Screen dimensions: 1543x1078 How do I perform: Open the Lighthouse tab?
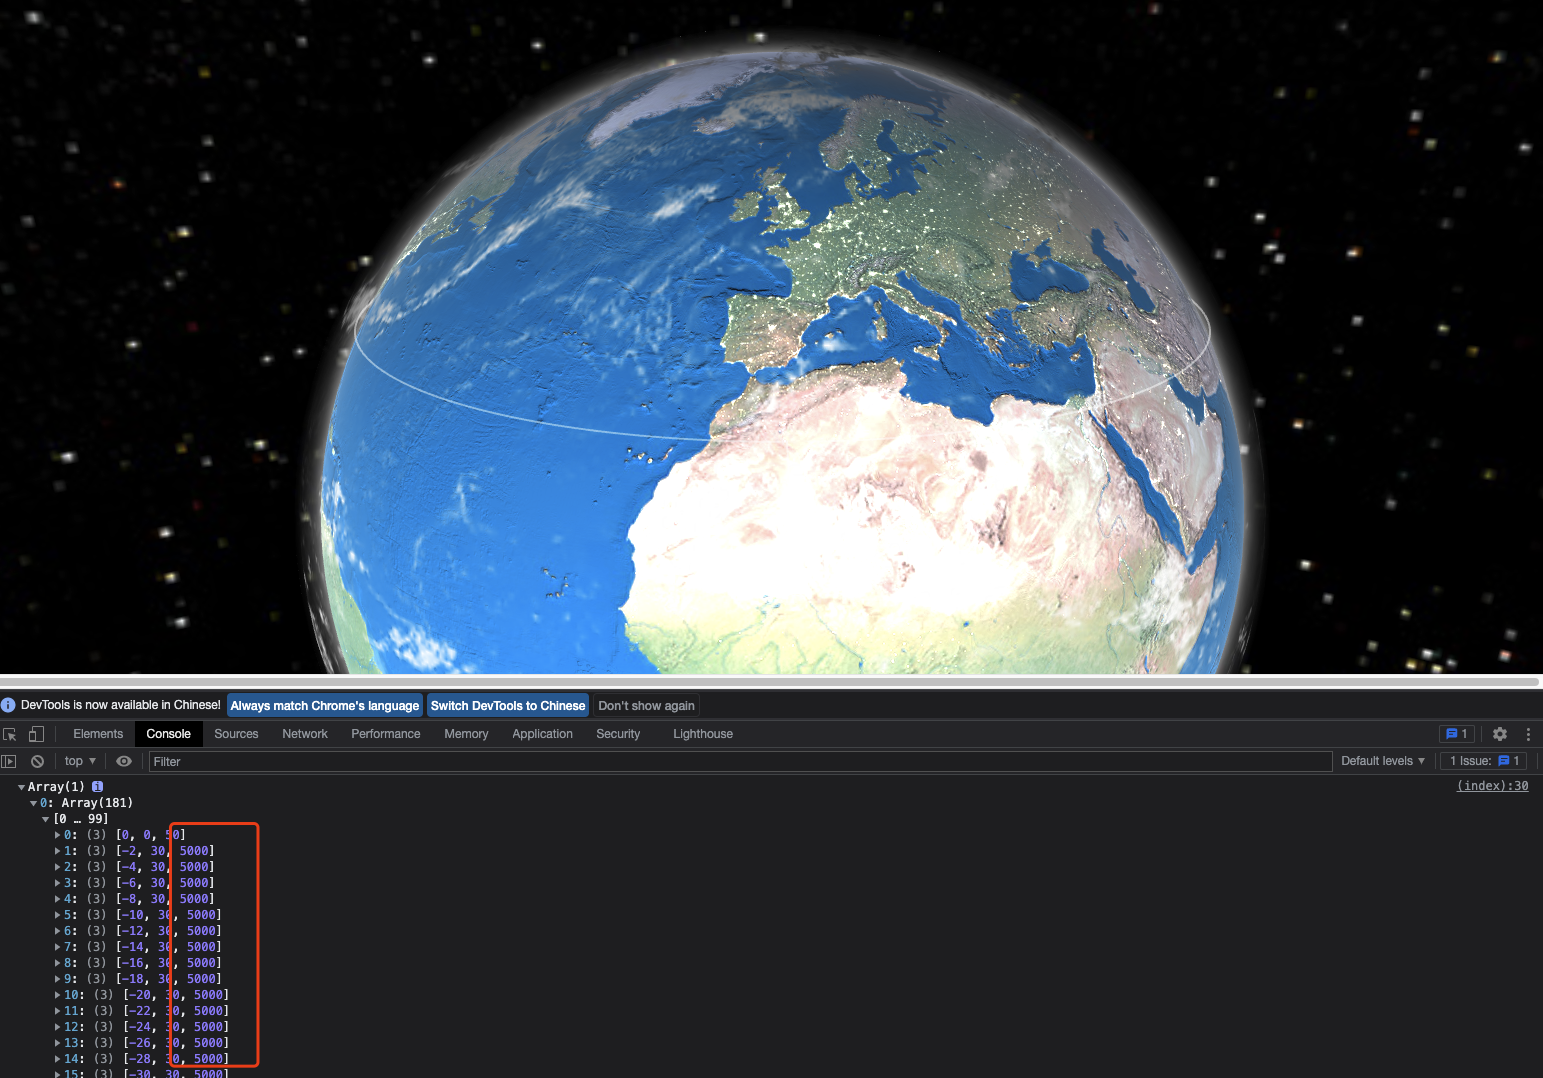703,734
